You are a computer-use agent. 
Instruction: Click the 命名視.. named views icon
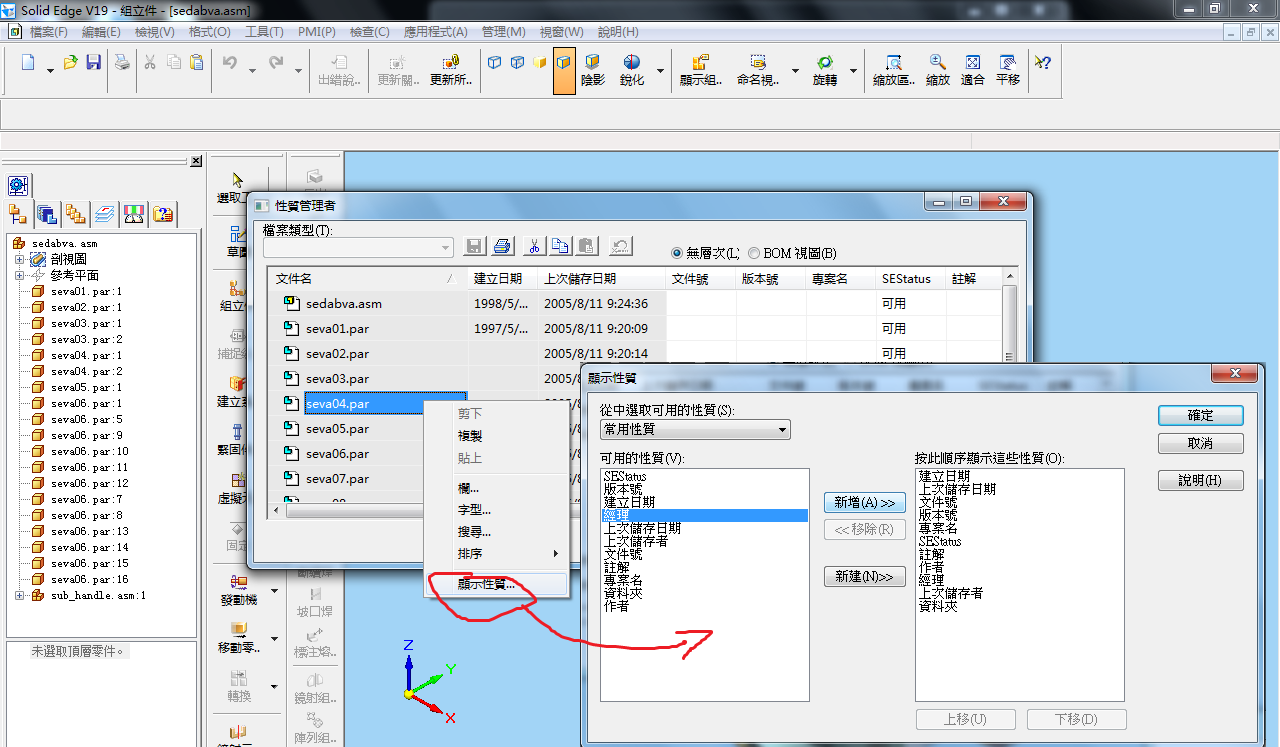click(x=758, y=70)
